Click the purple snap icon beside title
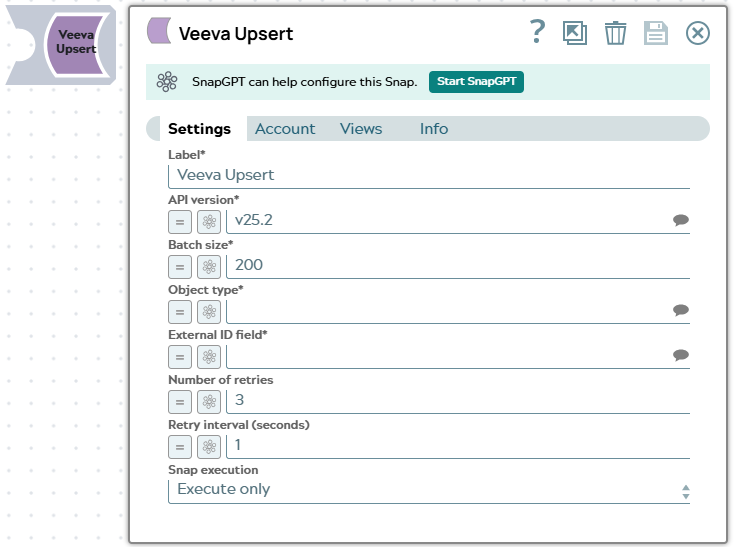Image resolution: width=737 pixels, height=547 pixels. coord(159,31)
